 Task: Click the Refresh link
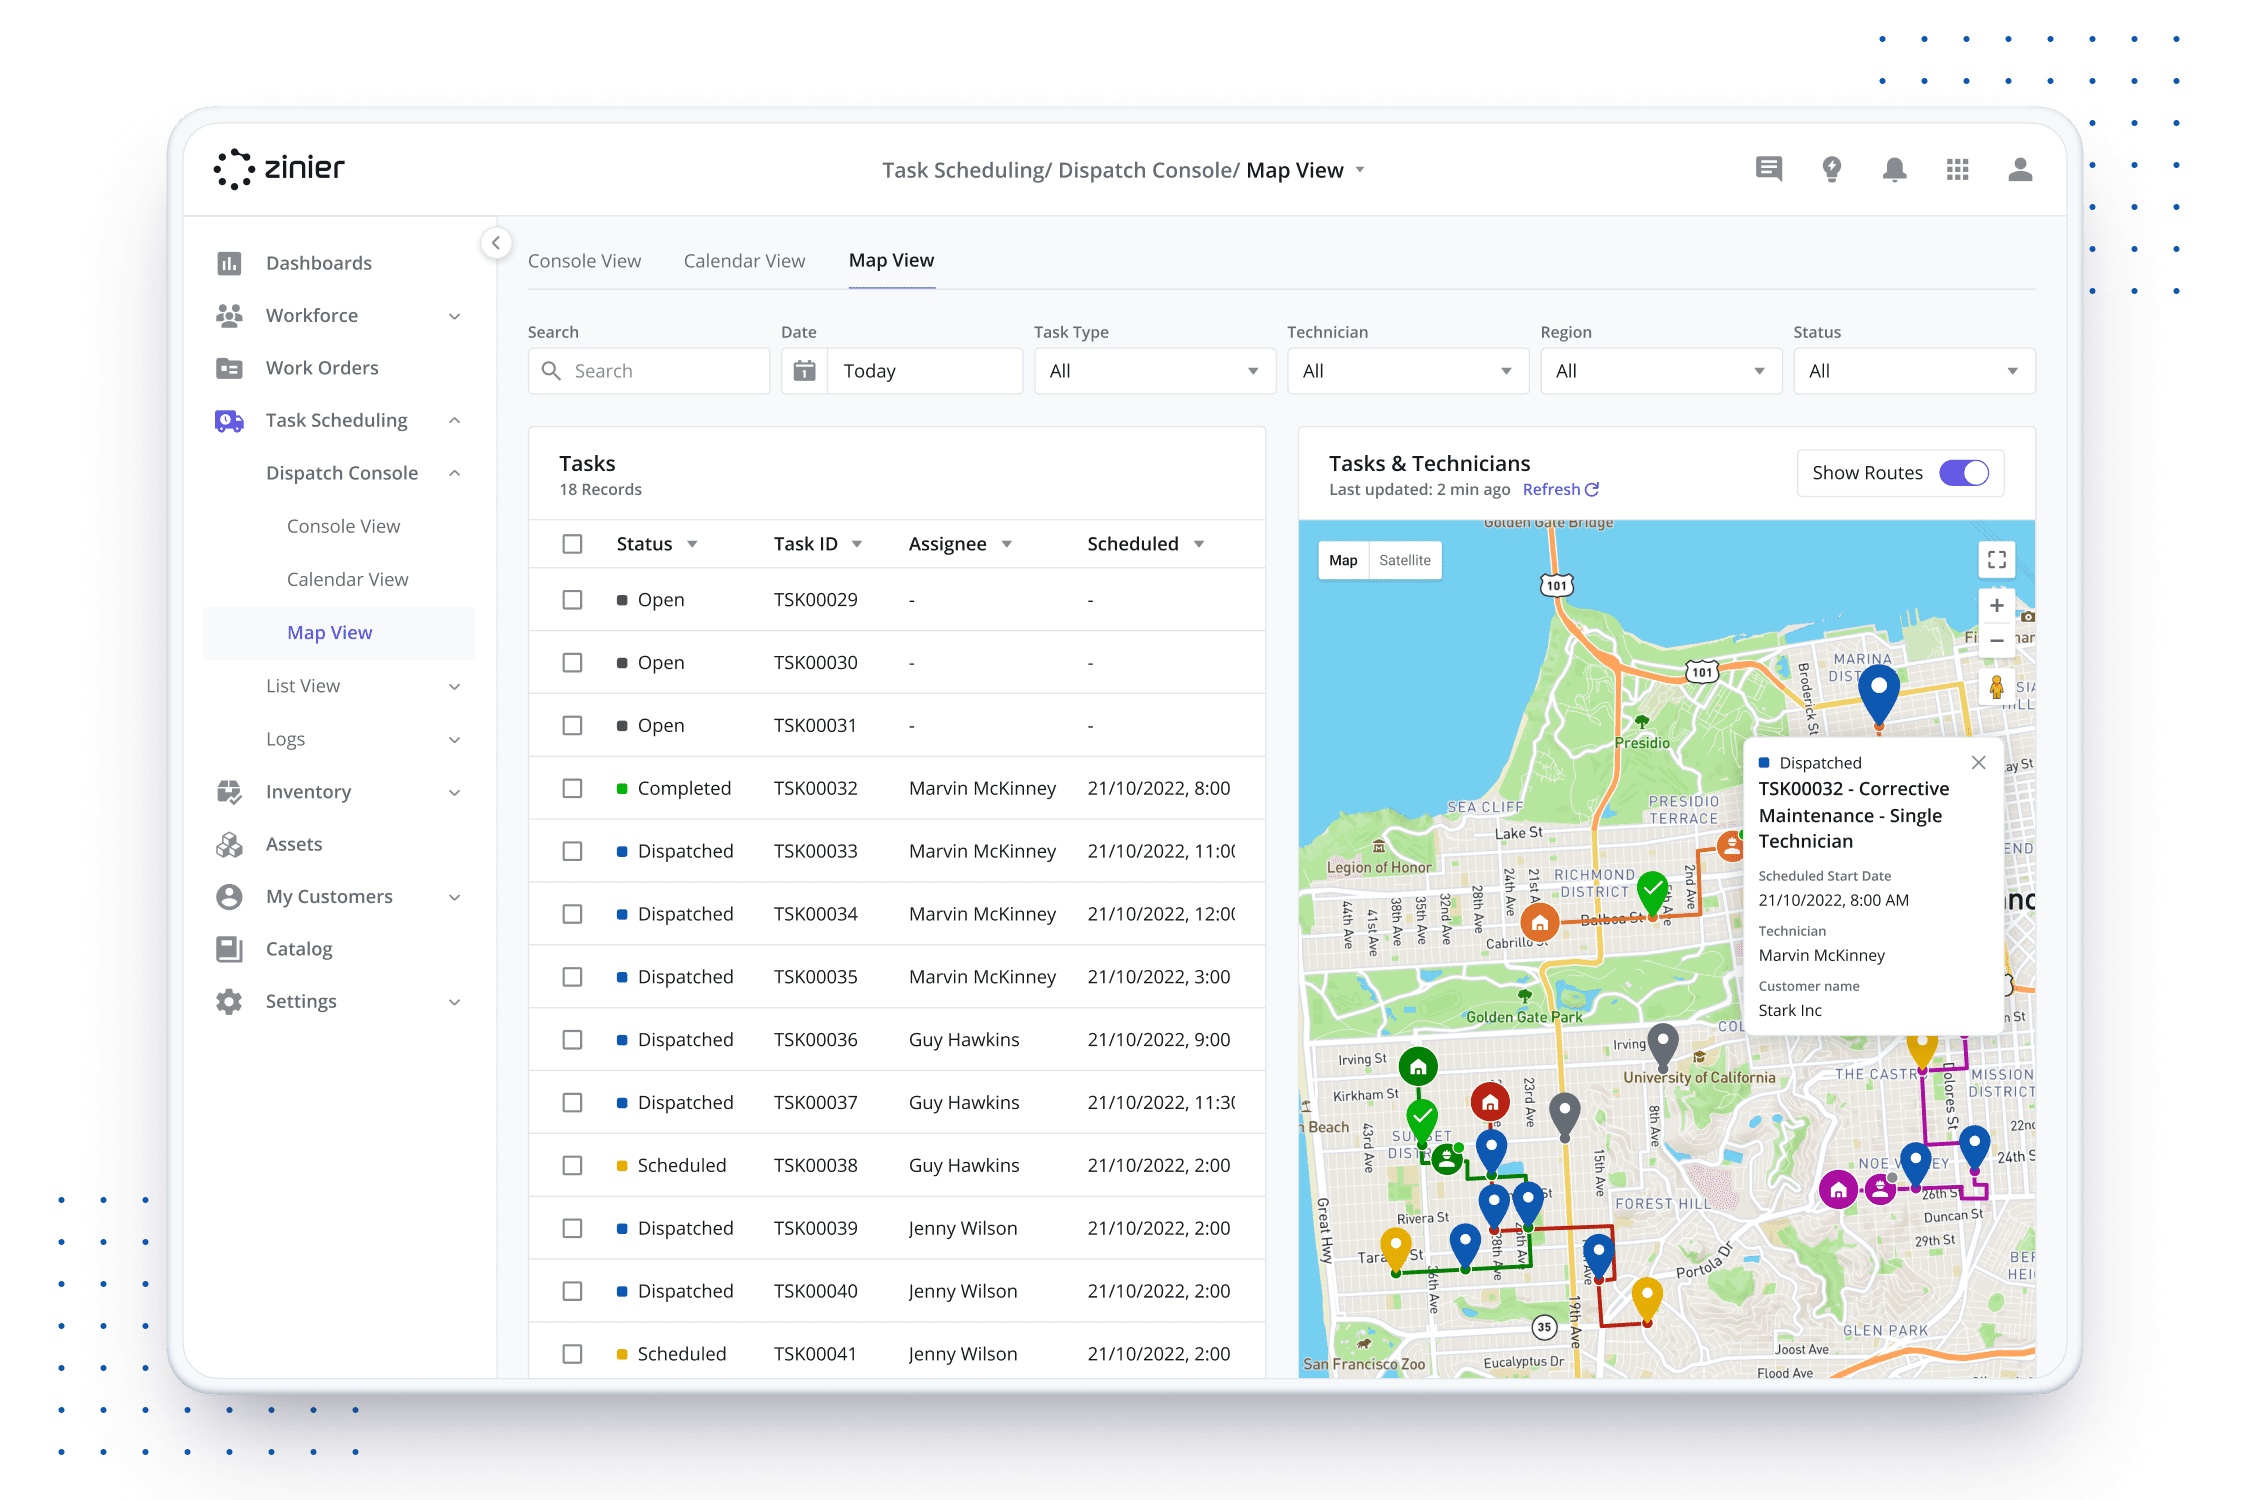pos(1560,489)
